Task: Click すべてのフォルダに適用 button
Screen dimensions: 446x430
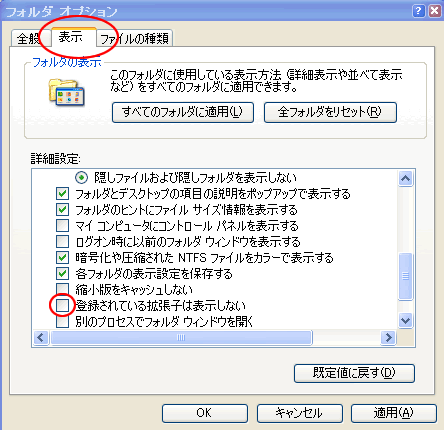Action: click(x=183, y=112)
